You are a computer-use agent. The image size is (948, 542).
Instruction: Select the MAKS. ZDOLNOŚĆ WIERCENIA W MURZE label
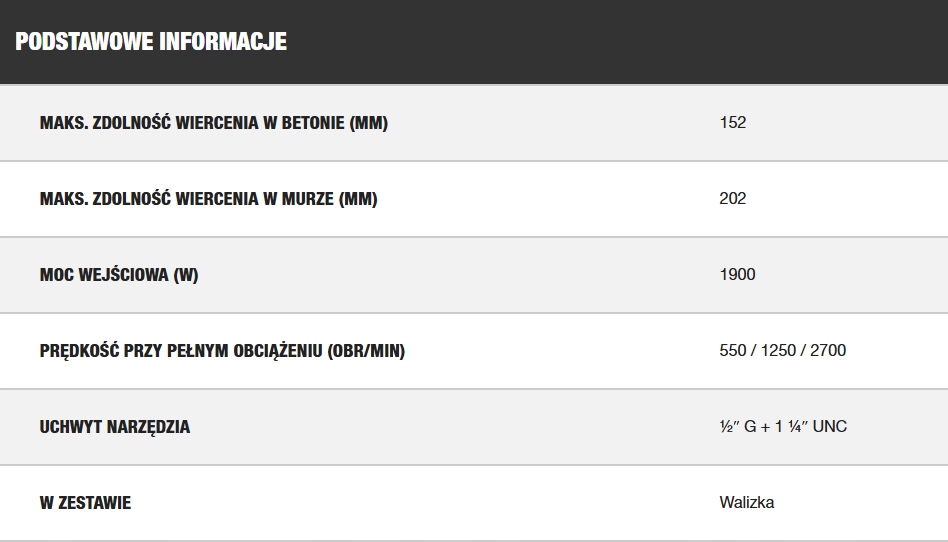click(209, 199)
